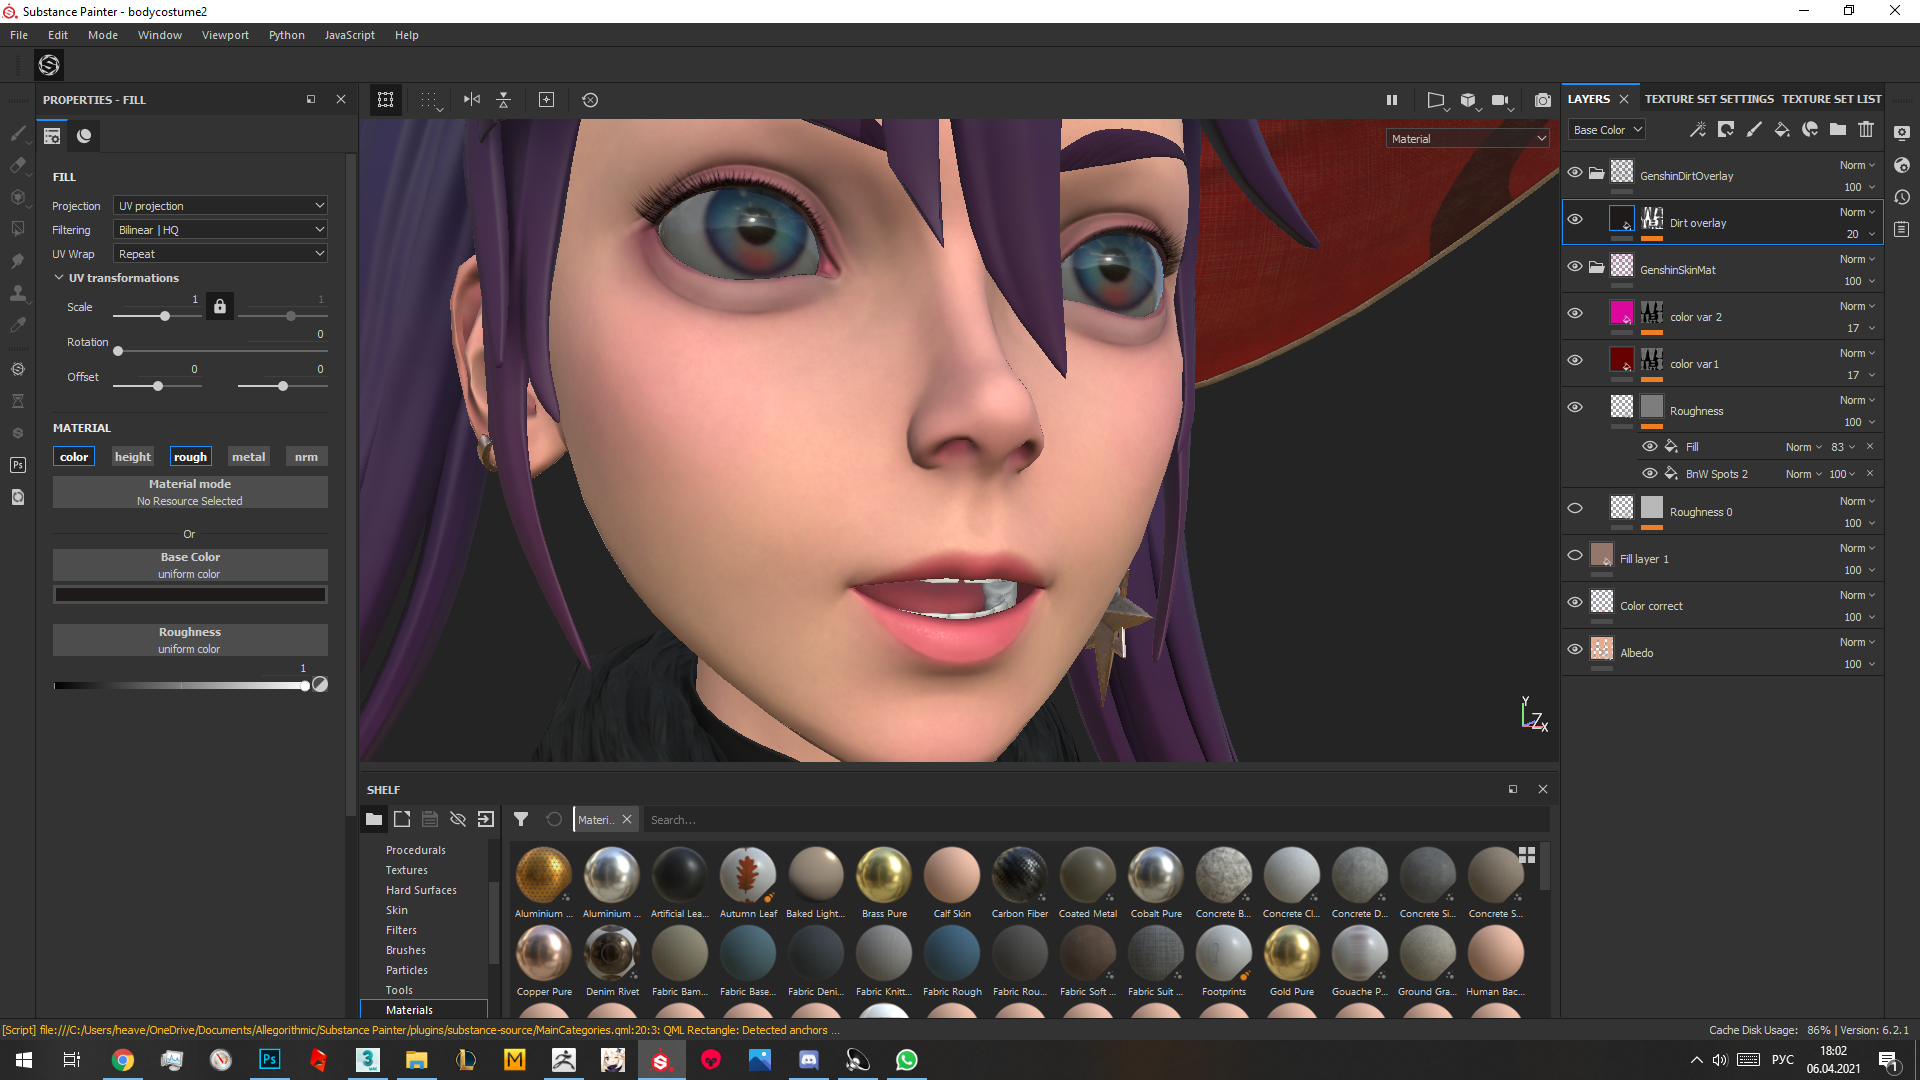Open the material sphere properties tab
The height and width of the screenshot is (1080, 1920).
click(x=84, y=136)
